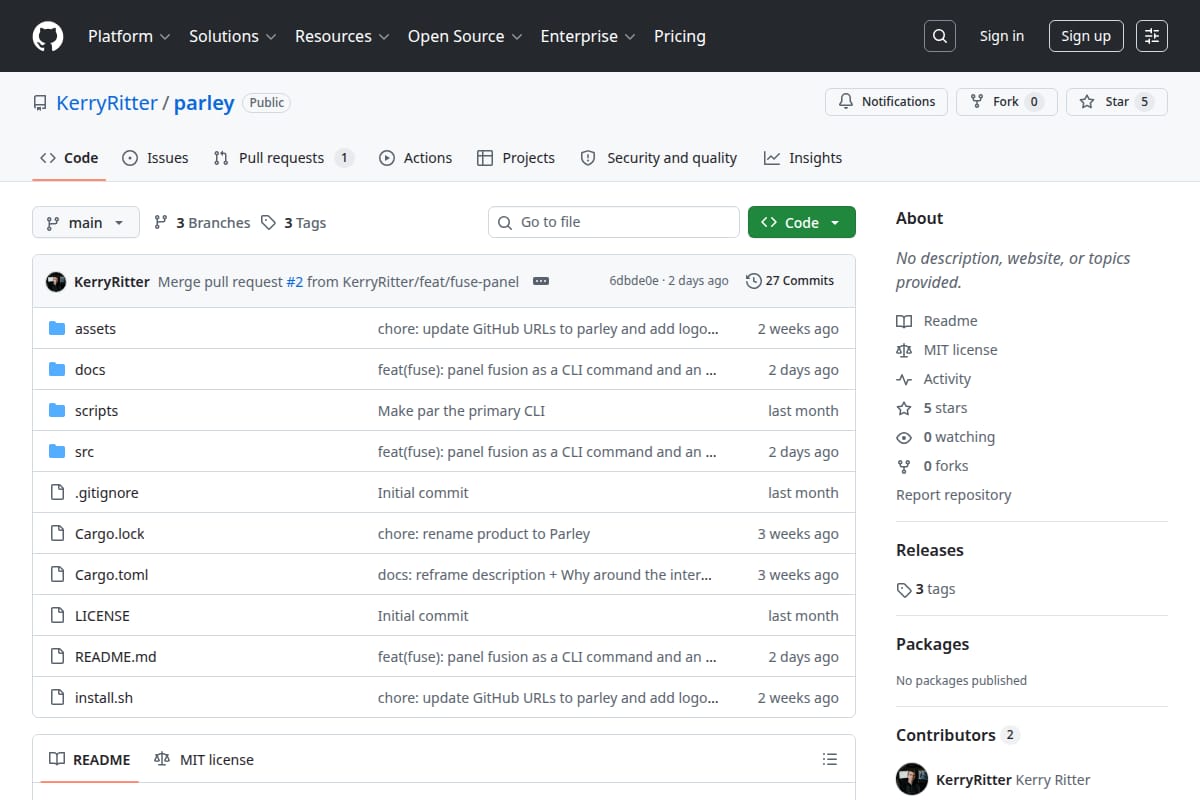The height and width of the screenshot is (800, 1200).
Task: Open the Enterprise dropdown menu
Action: coord(588,36)
